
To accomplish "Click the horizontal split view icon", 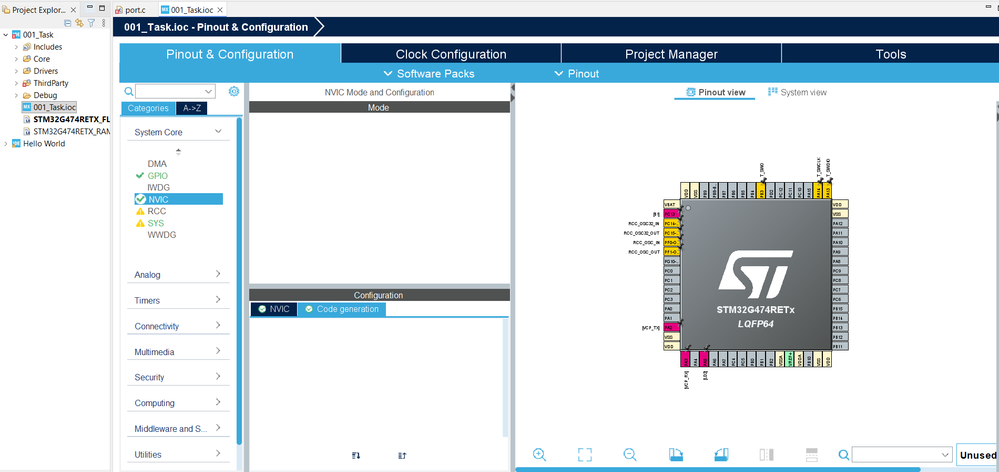I will pyautogui.click(x=812, y=454).
